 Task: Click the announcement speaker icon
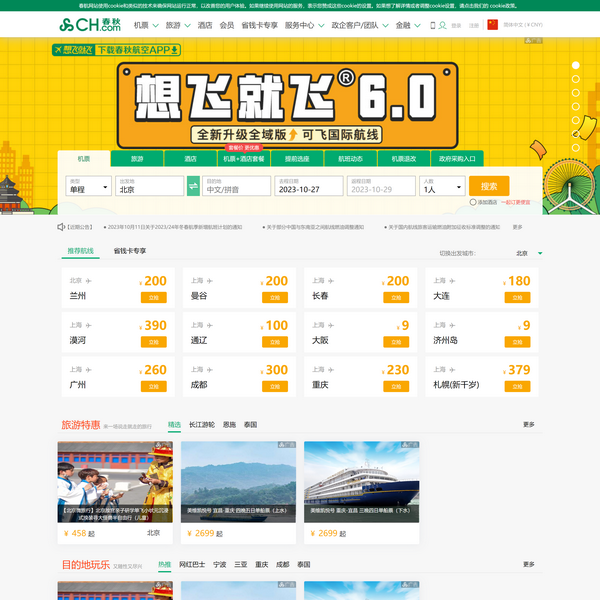click(x=62, y=227)
